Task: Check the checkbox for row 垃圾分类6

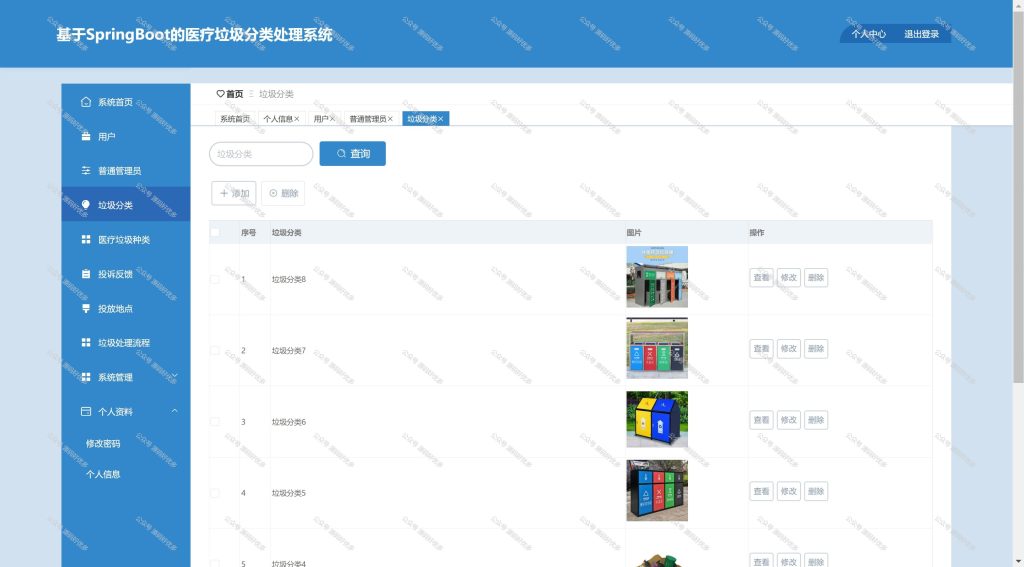Action: pyautogui.click(x=215, y=421)
